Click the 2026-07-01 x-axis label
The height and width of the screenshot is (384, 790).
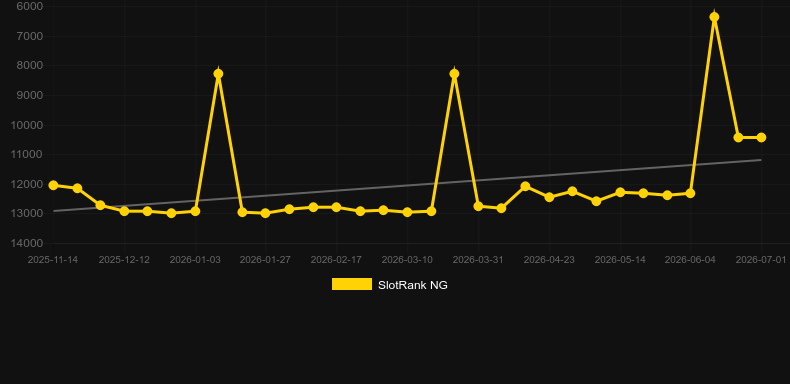click(x=761, y=260)
